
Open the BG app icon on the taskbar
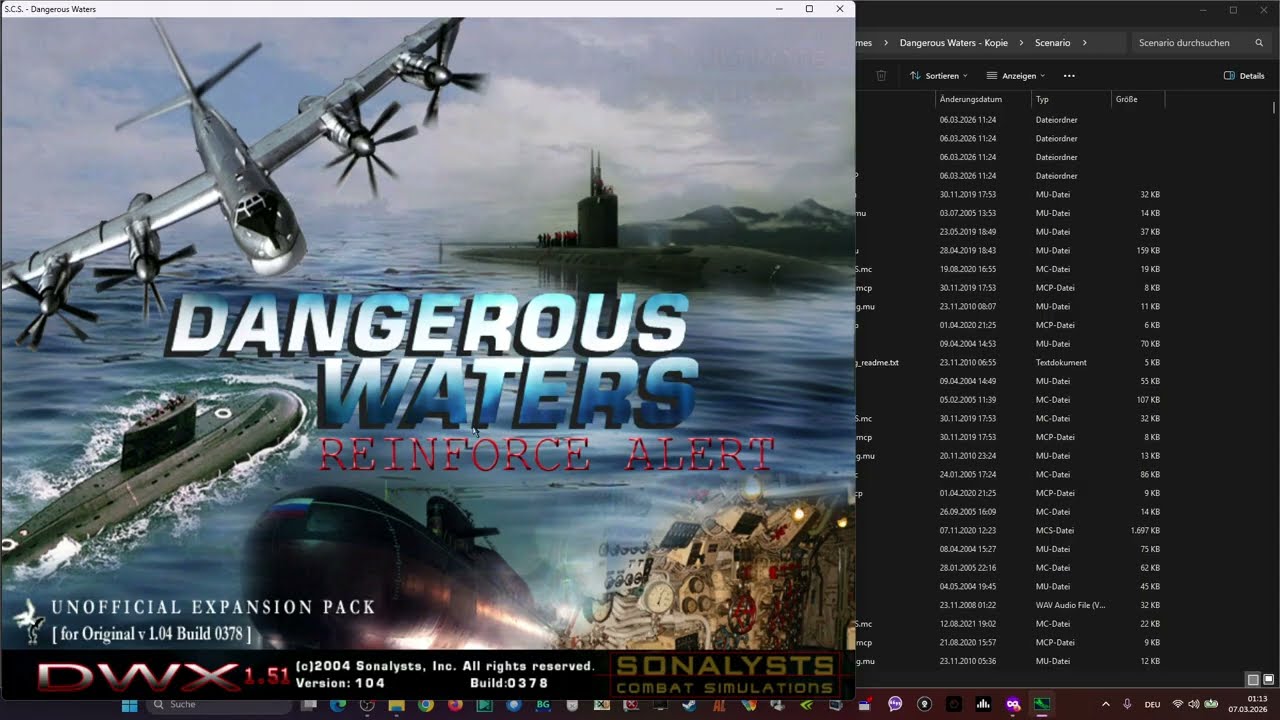click(543, 705)
